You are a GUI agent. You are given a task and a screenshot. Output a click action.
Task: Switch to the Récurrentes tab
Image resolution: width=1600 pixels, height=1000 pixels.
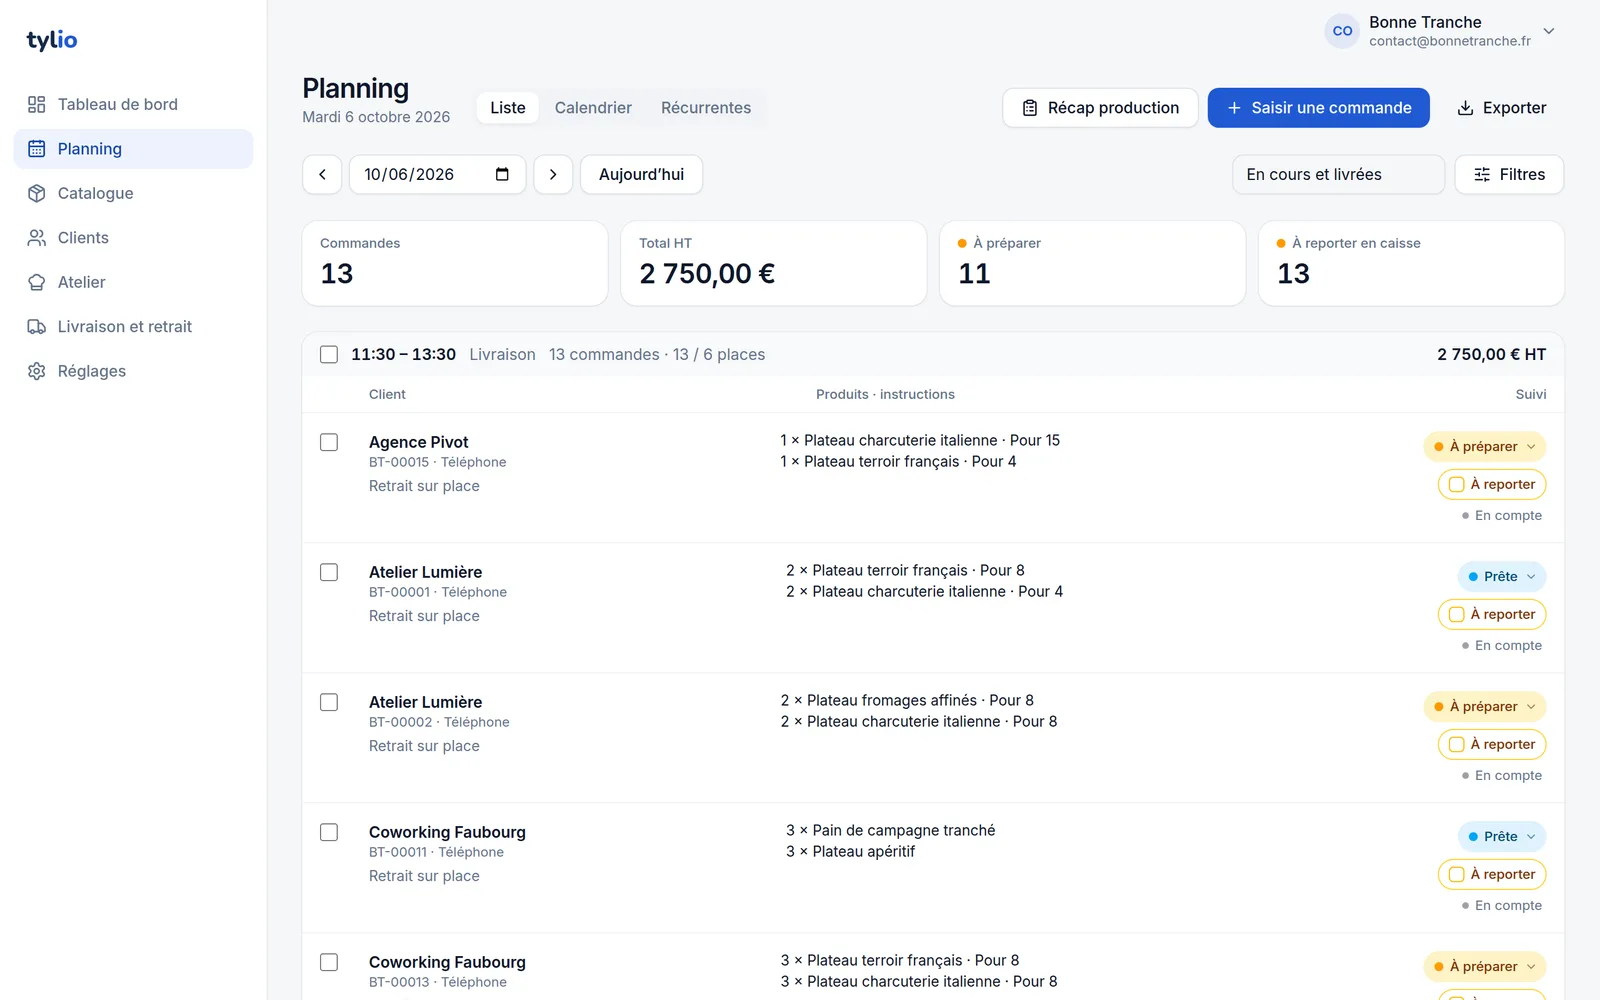(x=706, y=108)
